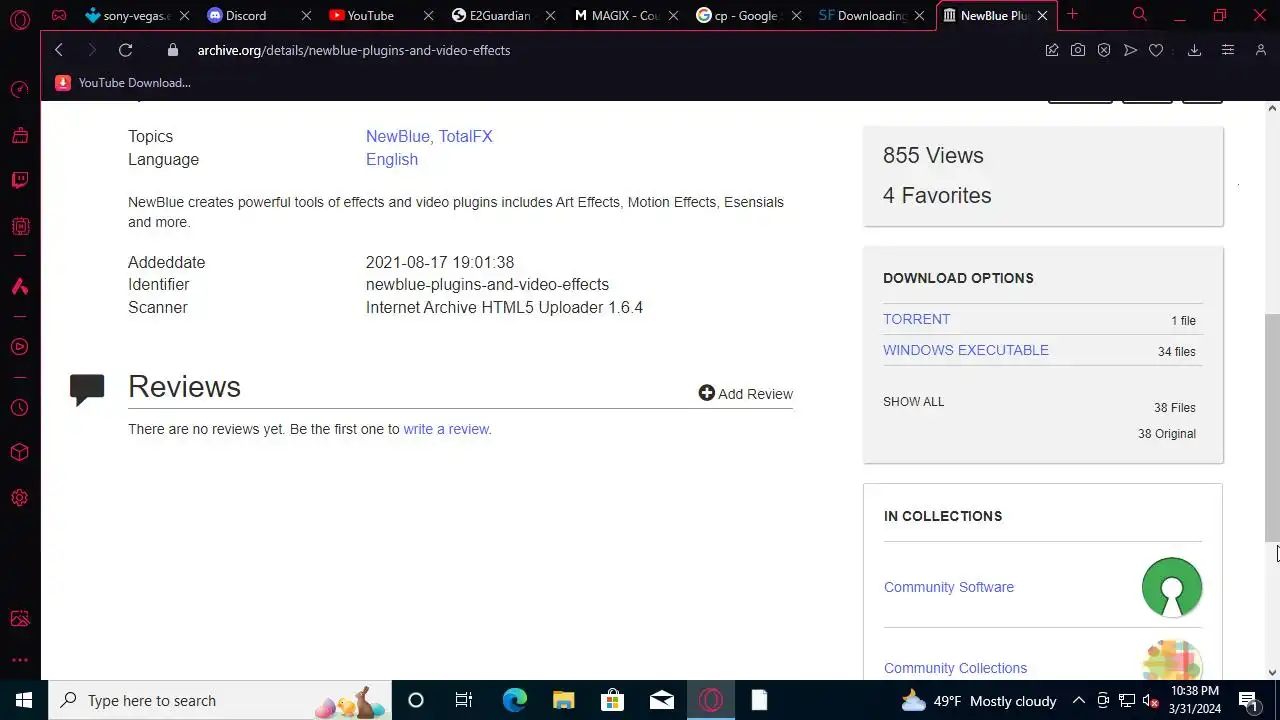The width and height of the screenshot is (1280, 720).
Task: Open the My Flow send icon
Action: tap(1130, 50)
